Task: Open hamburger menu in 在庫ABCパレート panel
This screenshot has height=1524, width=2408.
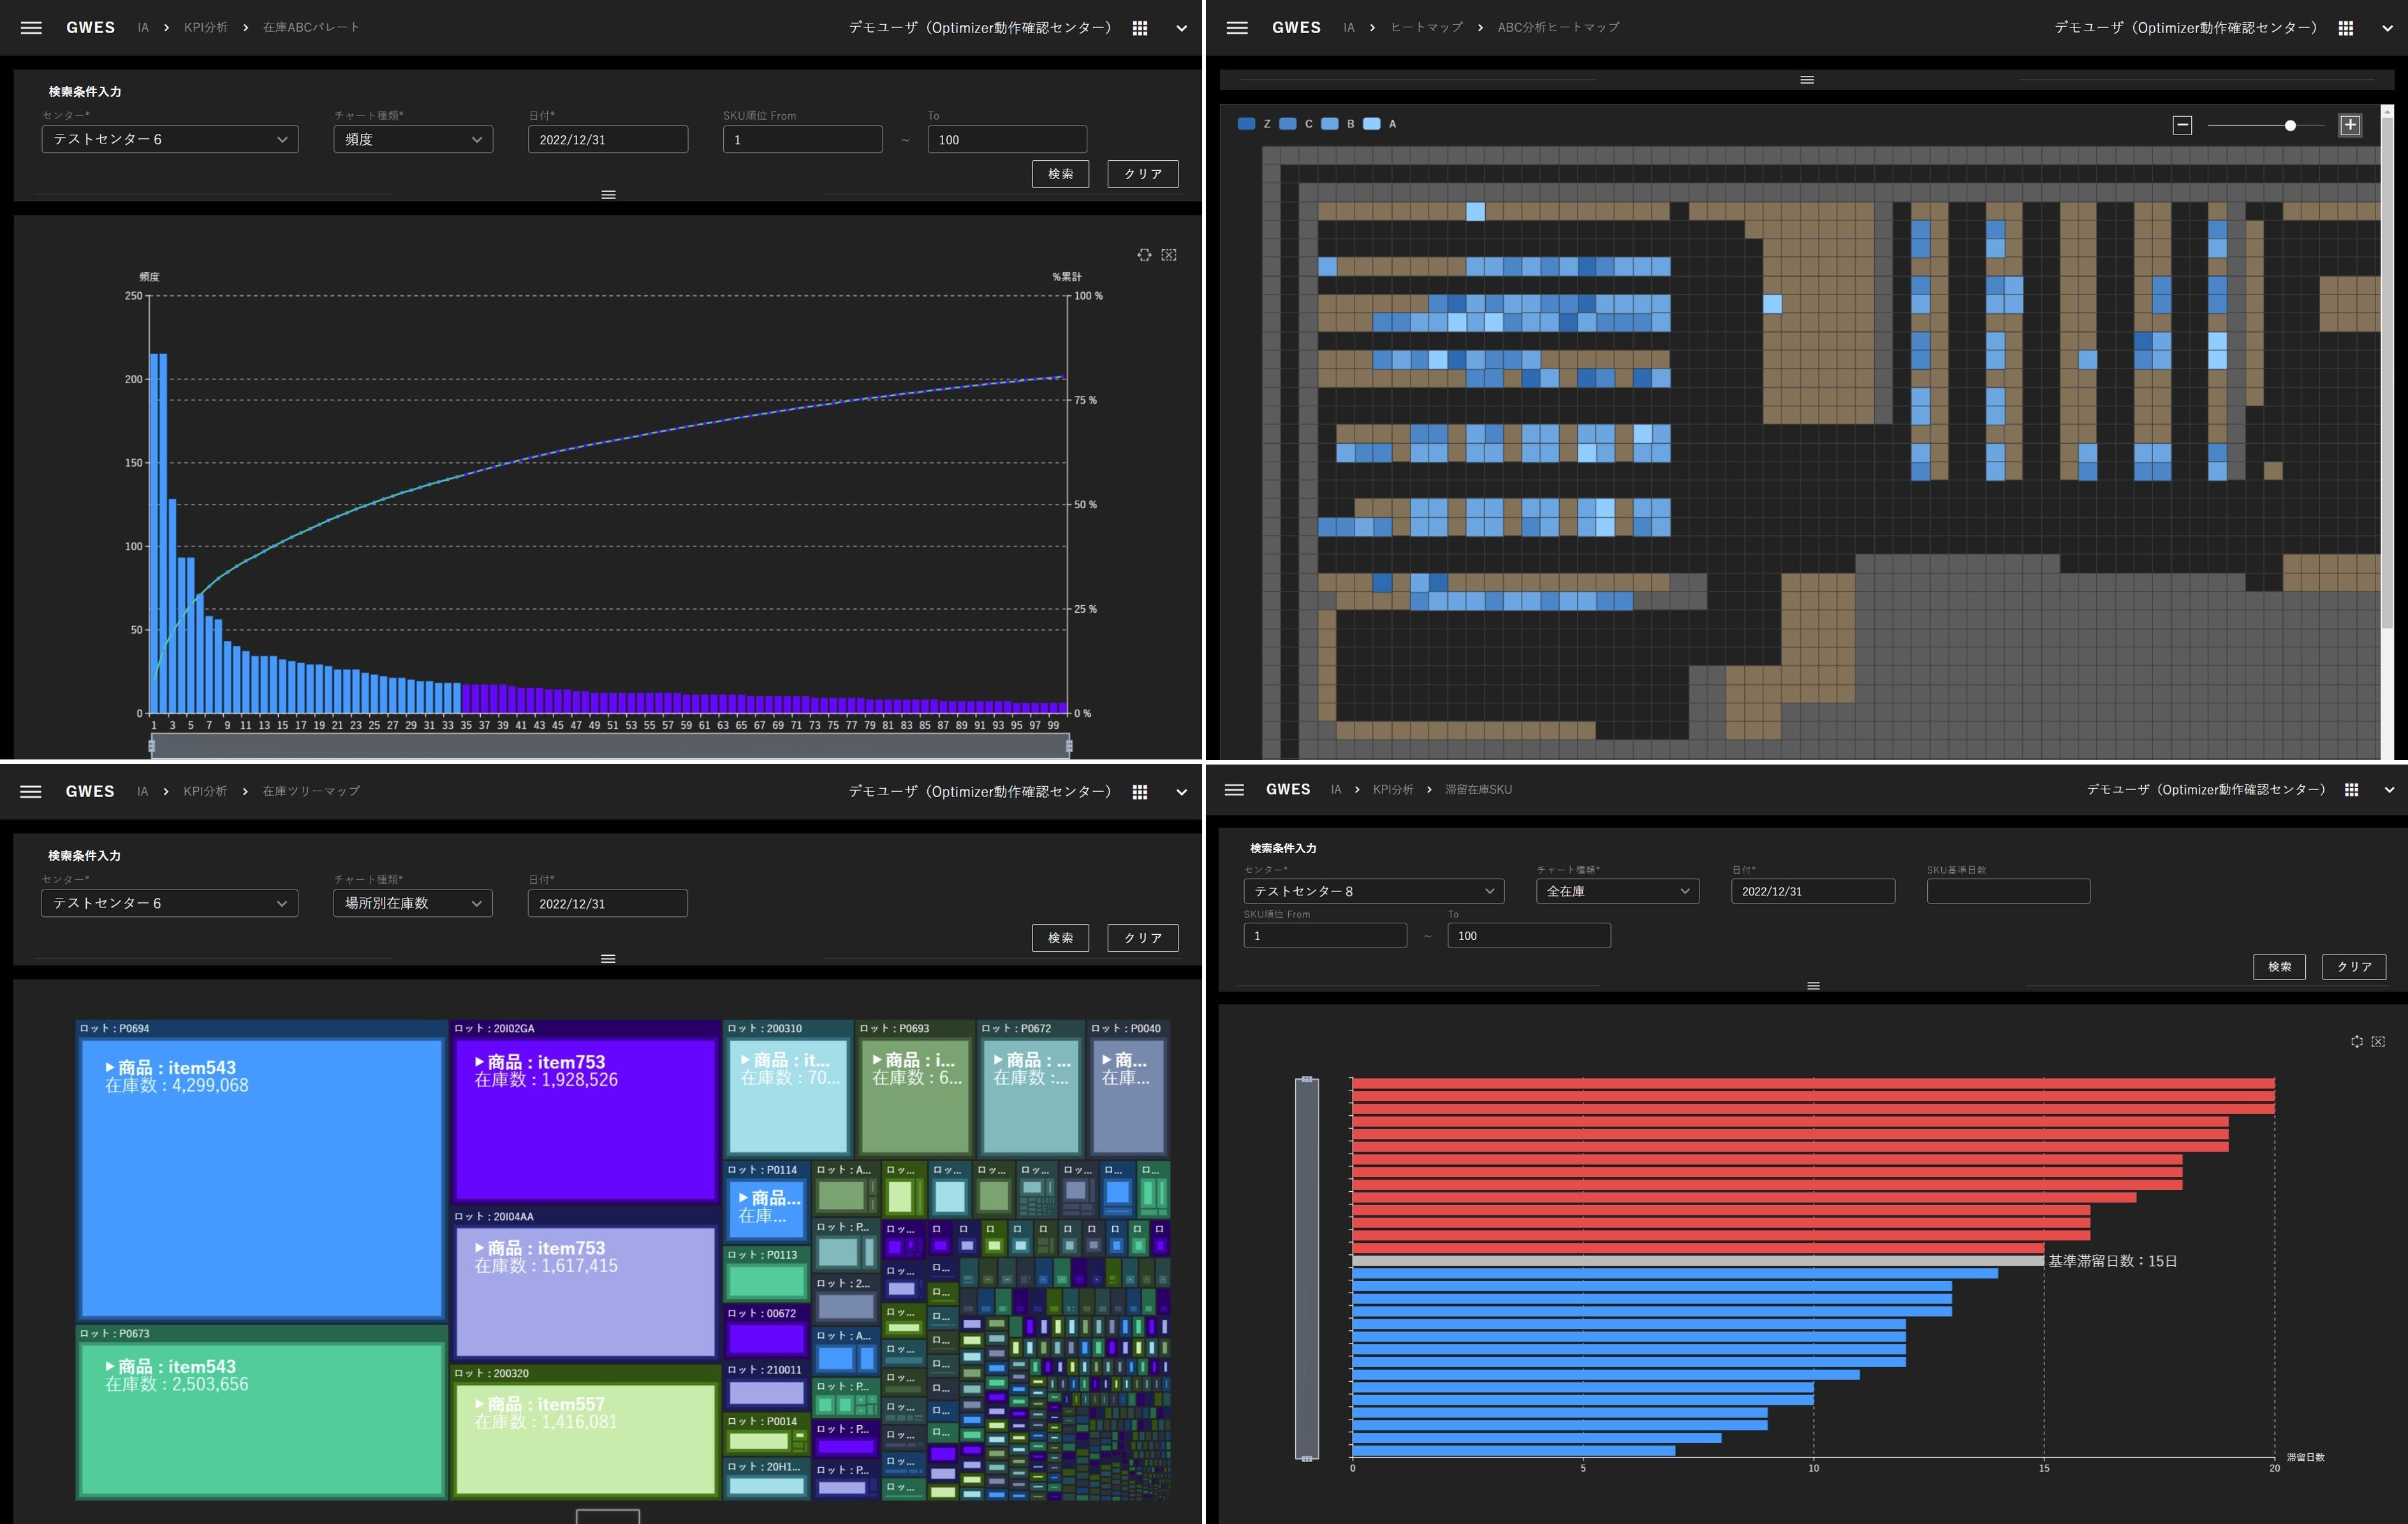Action: (x=31, y=28)
